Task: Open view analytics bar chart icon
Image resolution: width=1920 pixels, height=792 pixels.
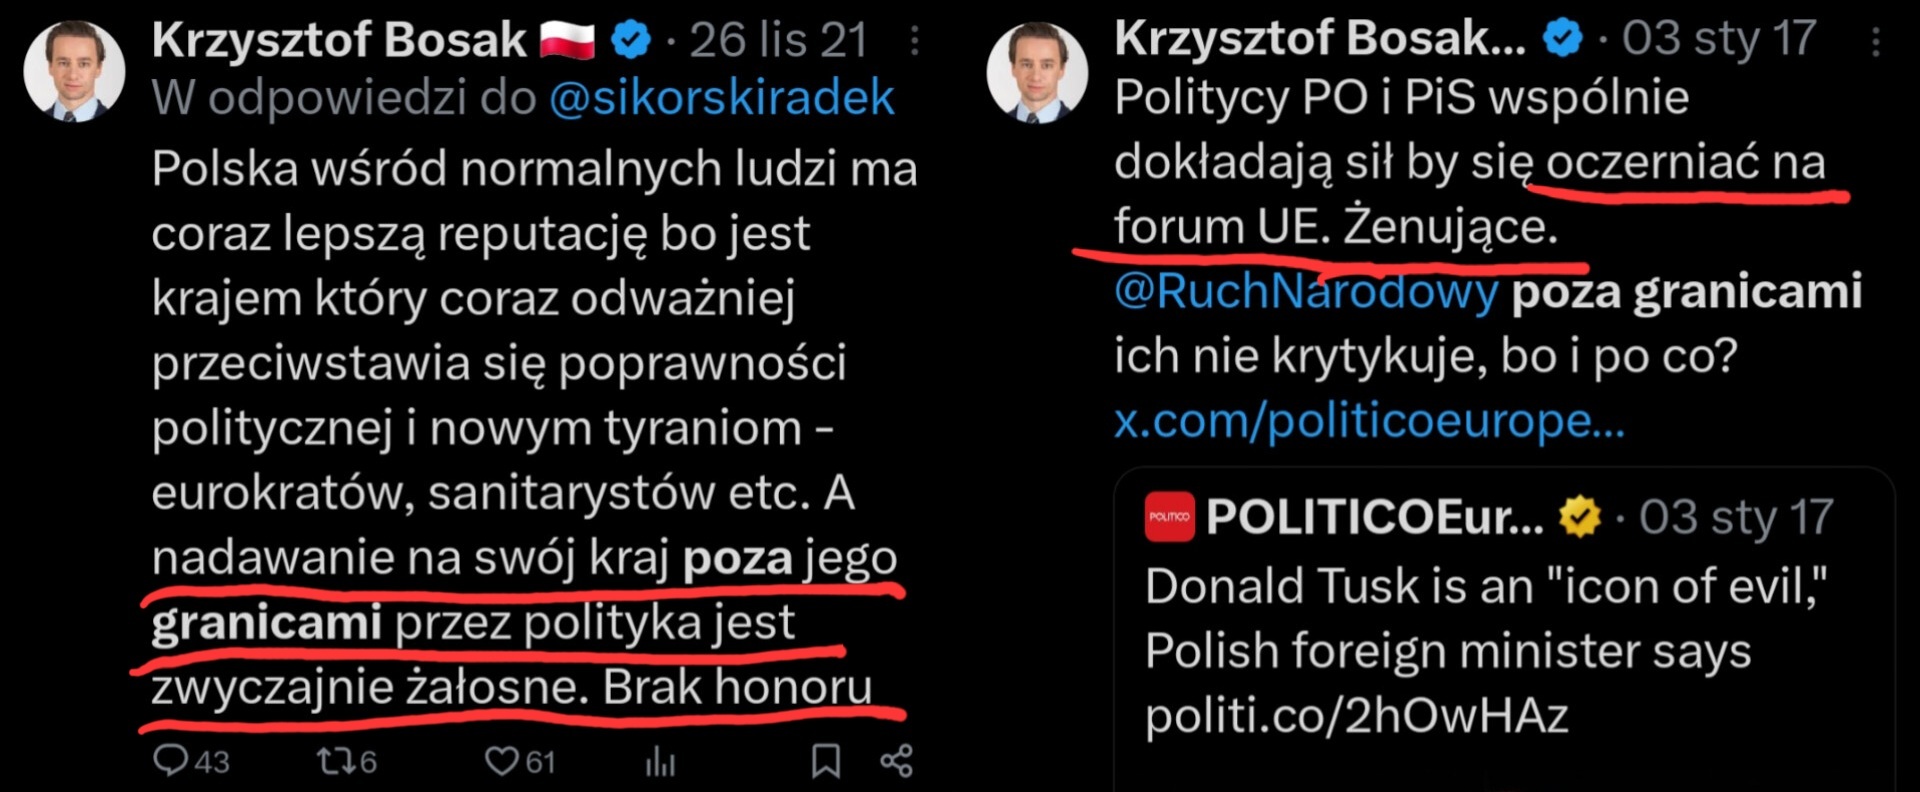Action: [660, 762]
